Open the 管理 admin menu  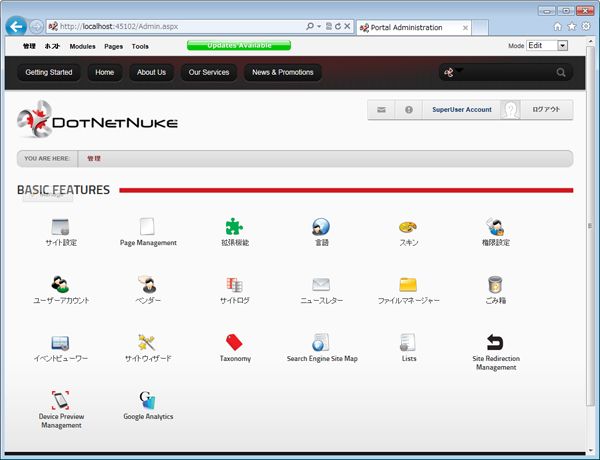29,46
